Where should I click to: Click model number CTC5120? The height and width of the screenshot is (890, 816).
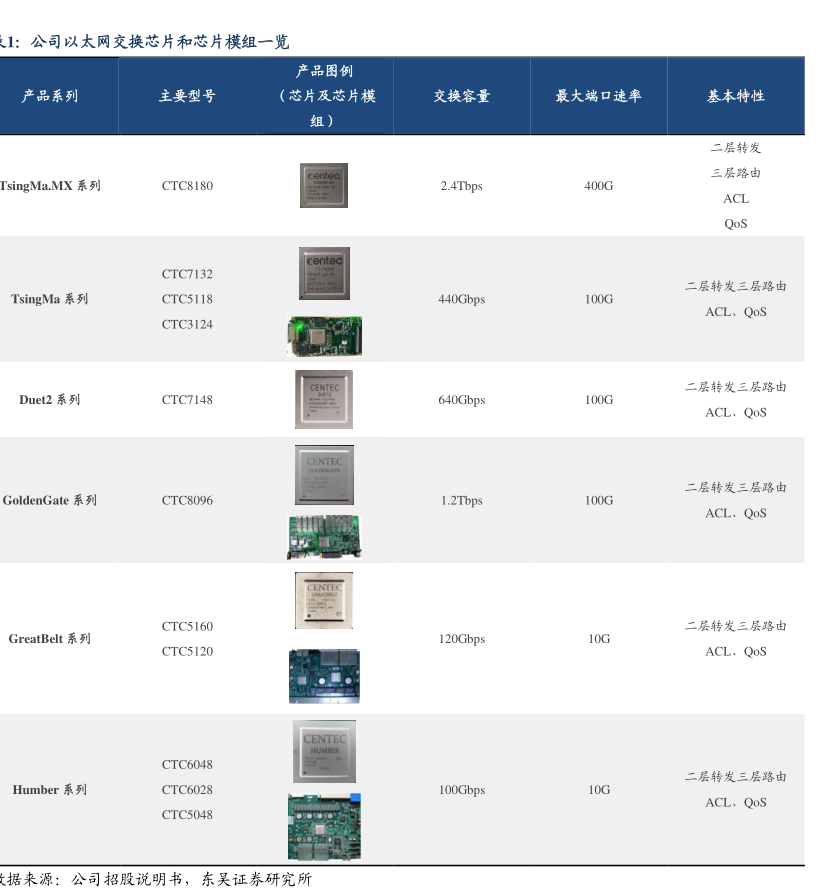pyautogui.click(x=187, y=651)
